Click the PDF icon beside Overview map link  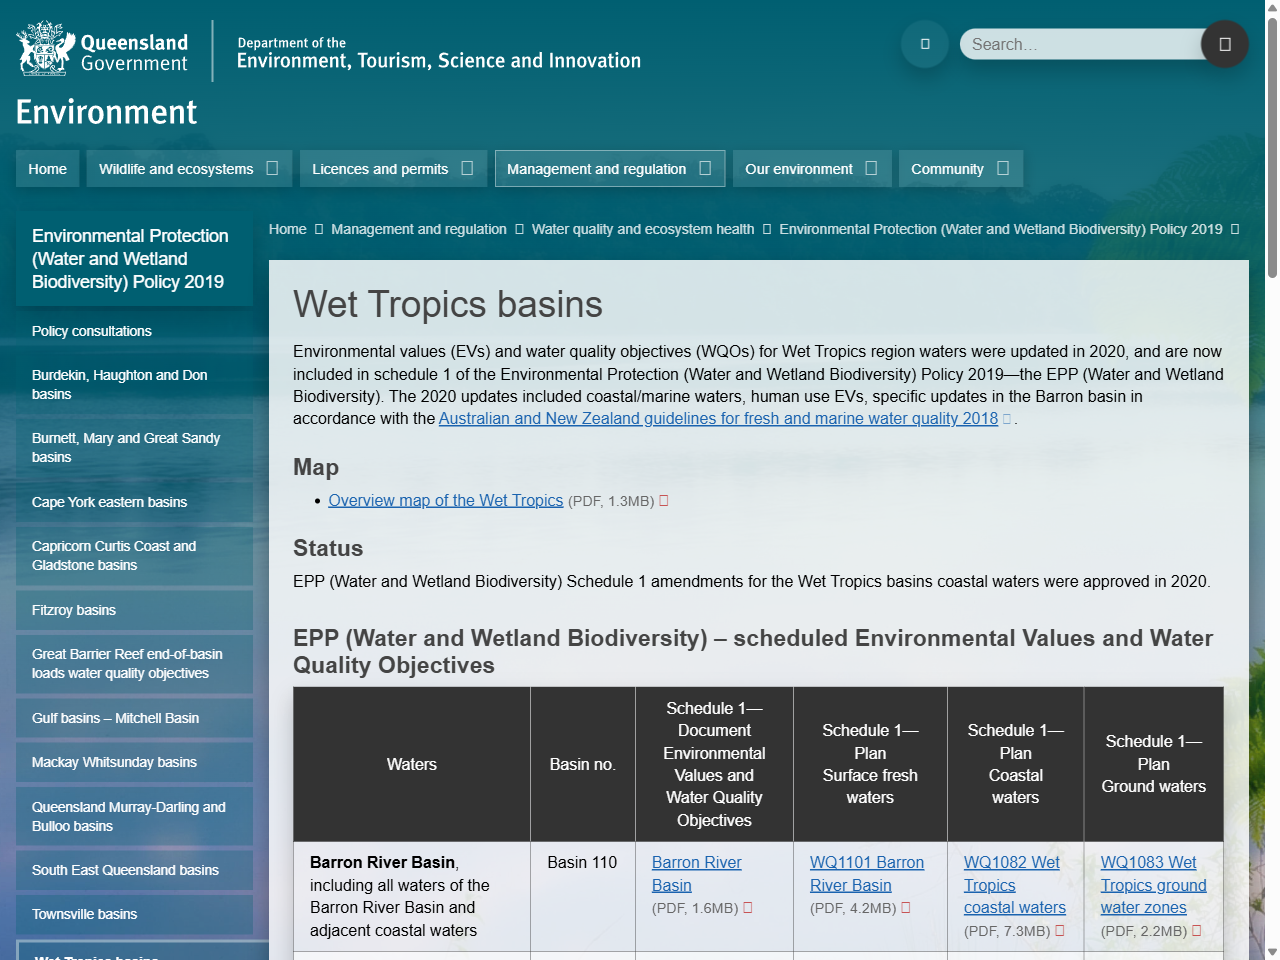(x=662, y=500)
